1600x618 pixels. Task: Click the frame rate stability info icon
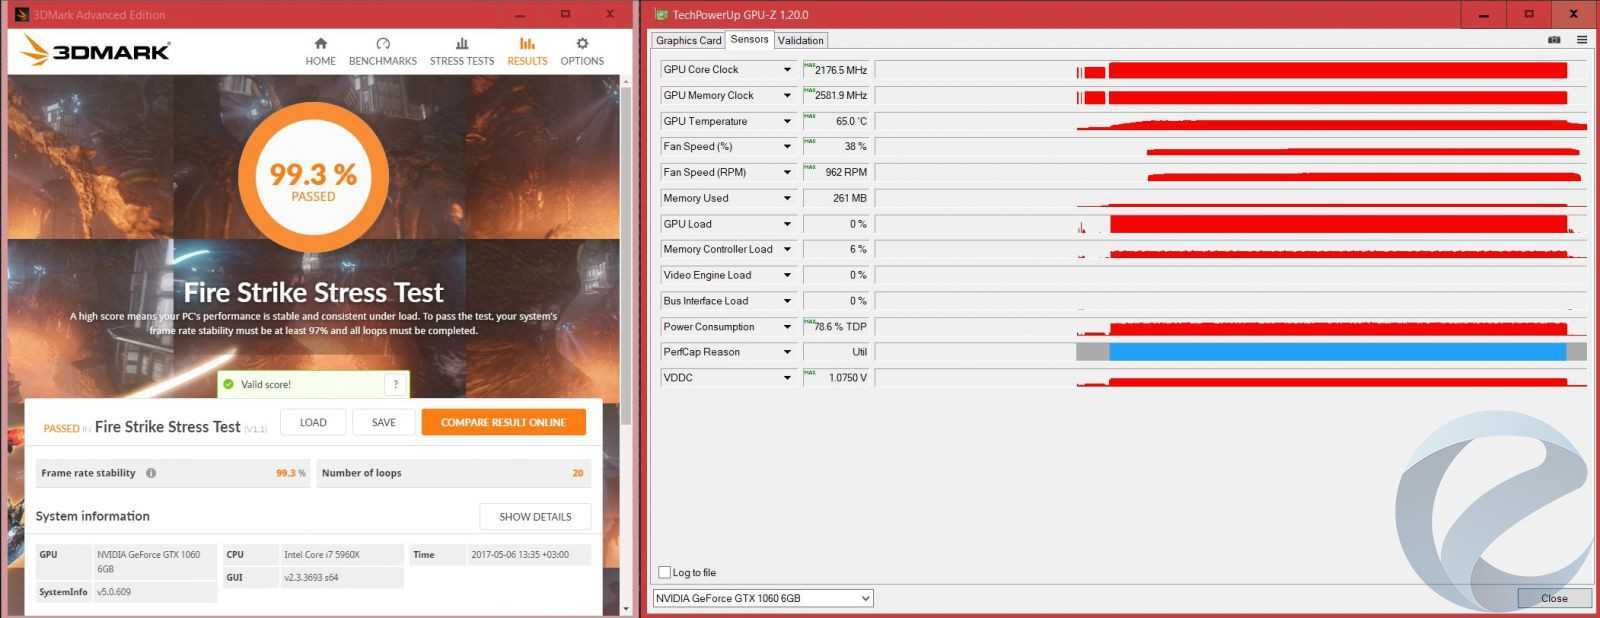click(151, 473)
